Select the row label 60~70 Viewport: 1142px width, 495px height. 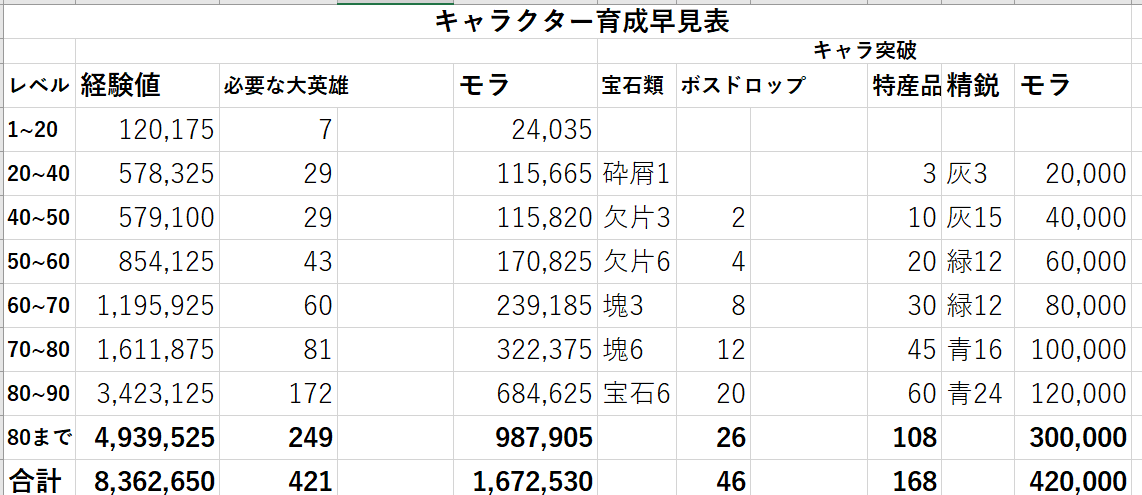39,306
